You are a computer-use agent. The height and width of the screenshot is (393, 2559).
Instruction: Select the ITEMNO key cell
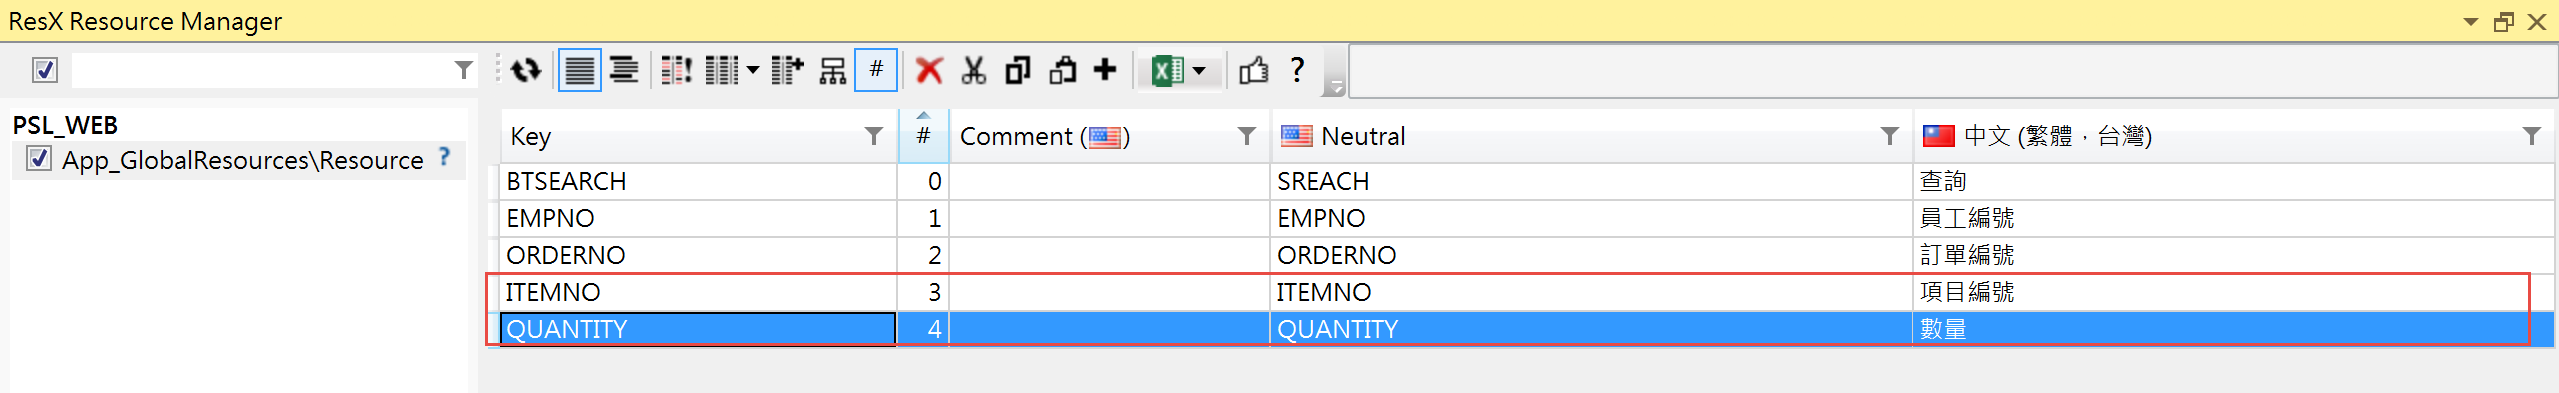coord(698,293)
